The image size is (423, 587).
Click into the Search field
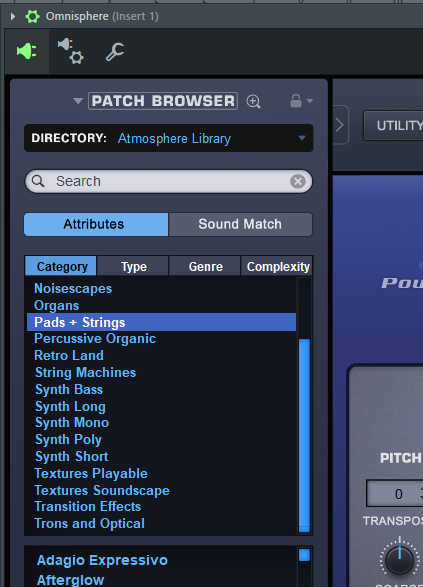coord(168,182)
